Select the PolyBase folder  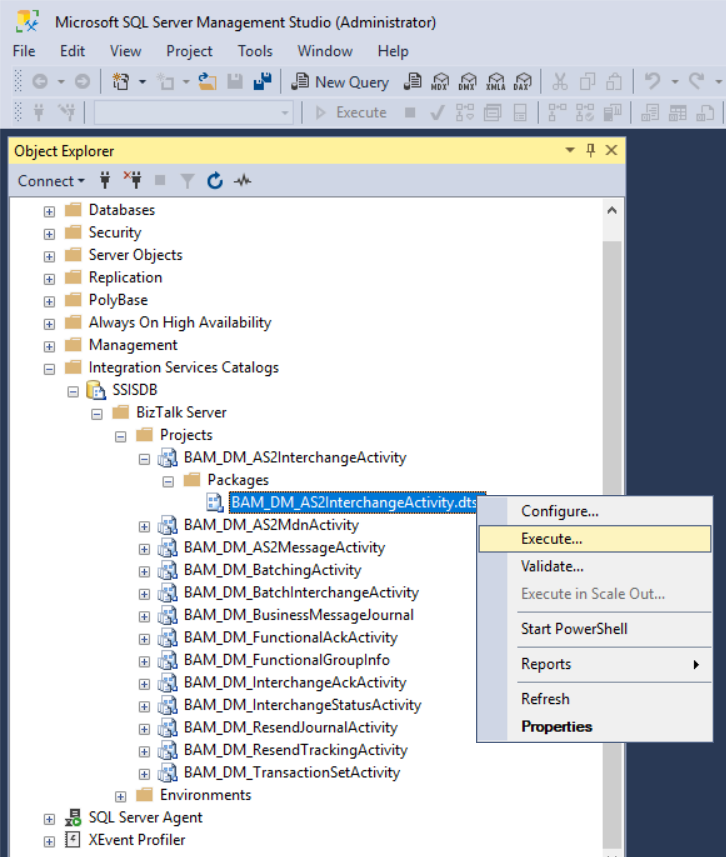[x=118, y=300]
